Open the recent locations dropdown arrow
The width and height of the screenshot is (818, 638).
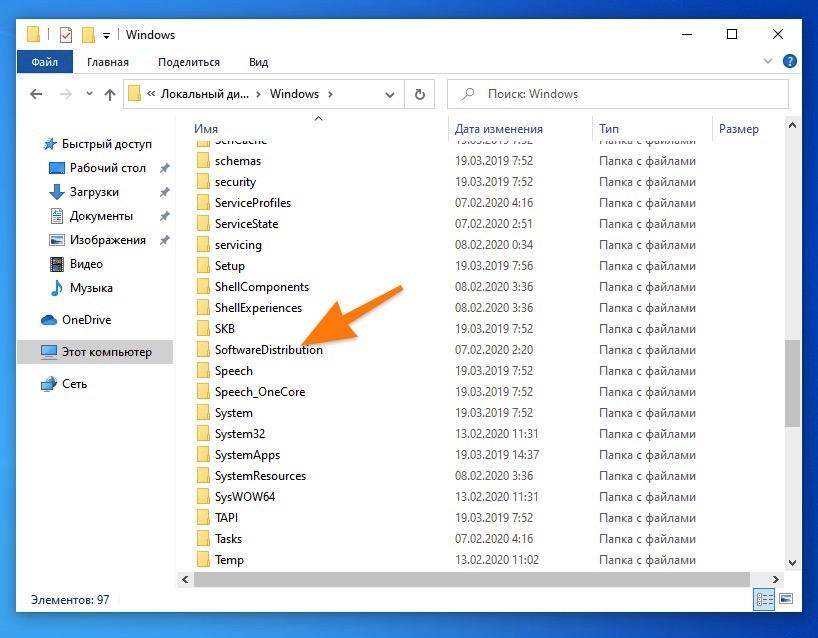pos(89,94)
